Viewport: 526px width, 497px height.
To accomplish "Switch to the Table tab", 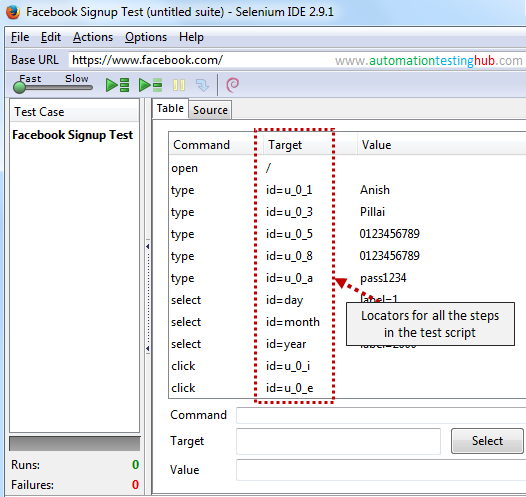I will [170, 108].
